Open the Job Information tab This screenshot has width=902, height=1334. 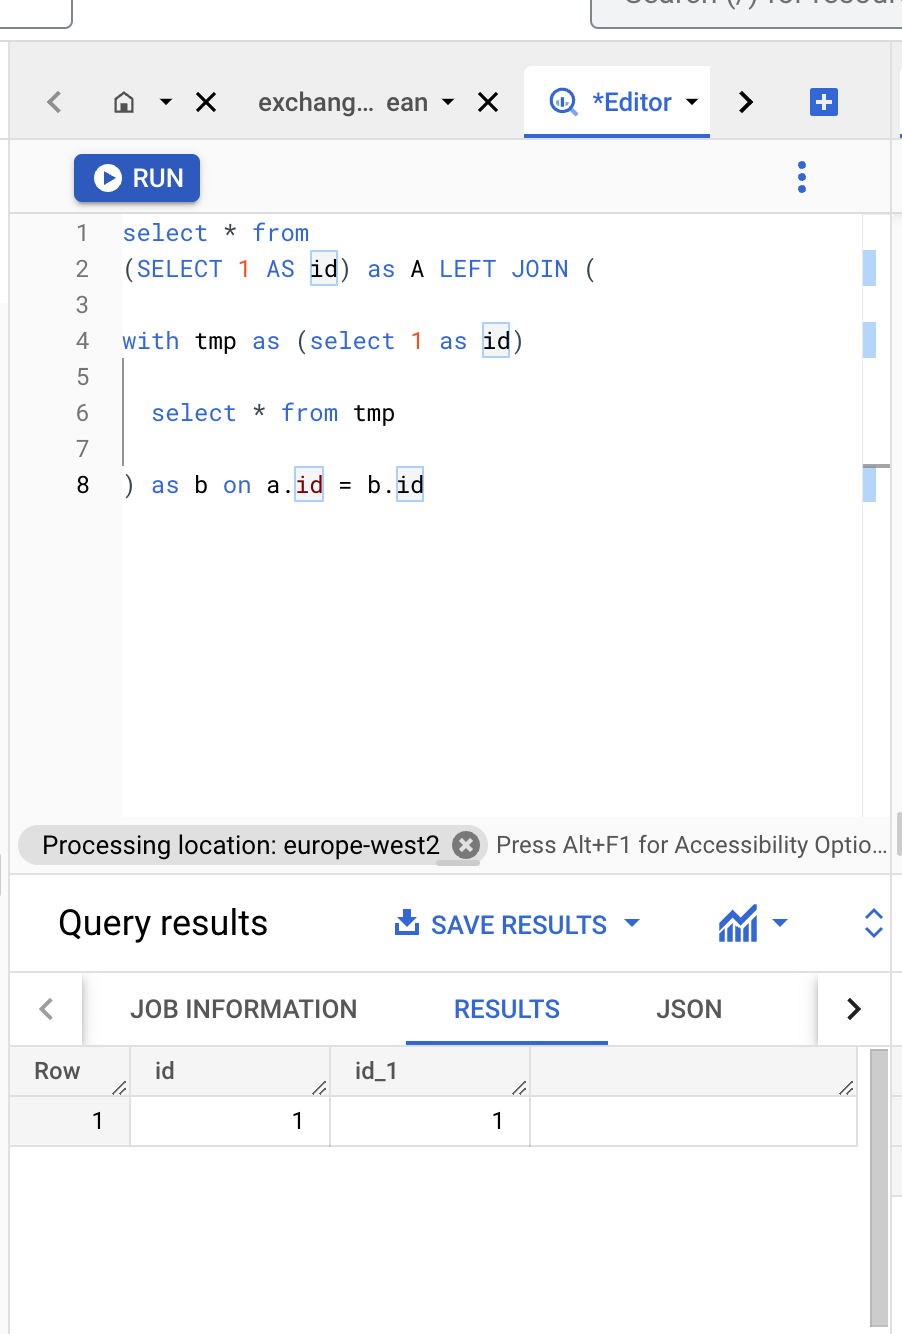click(x=243, y=1009)
